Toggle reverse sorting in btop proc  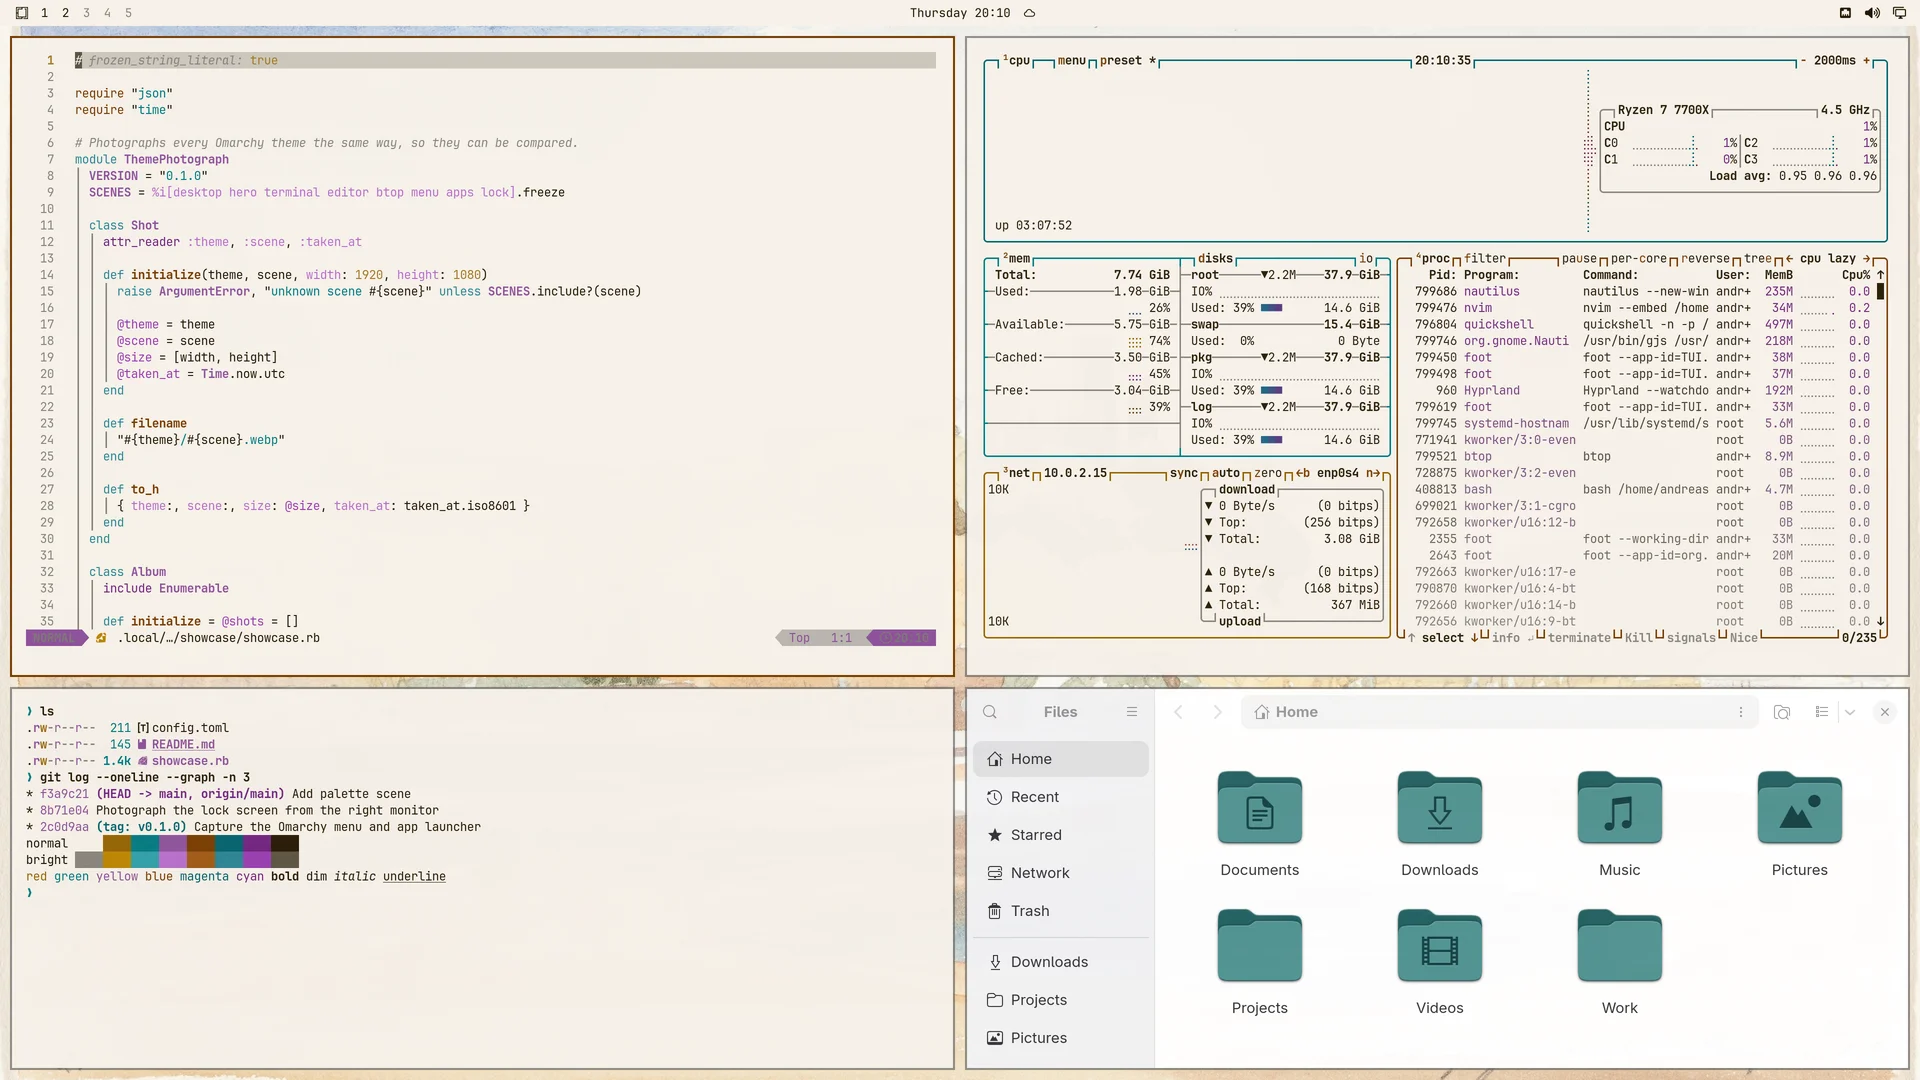(1705, 258)
